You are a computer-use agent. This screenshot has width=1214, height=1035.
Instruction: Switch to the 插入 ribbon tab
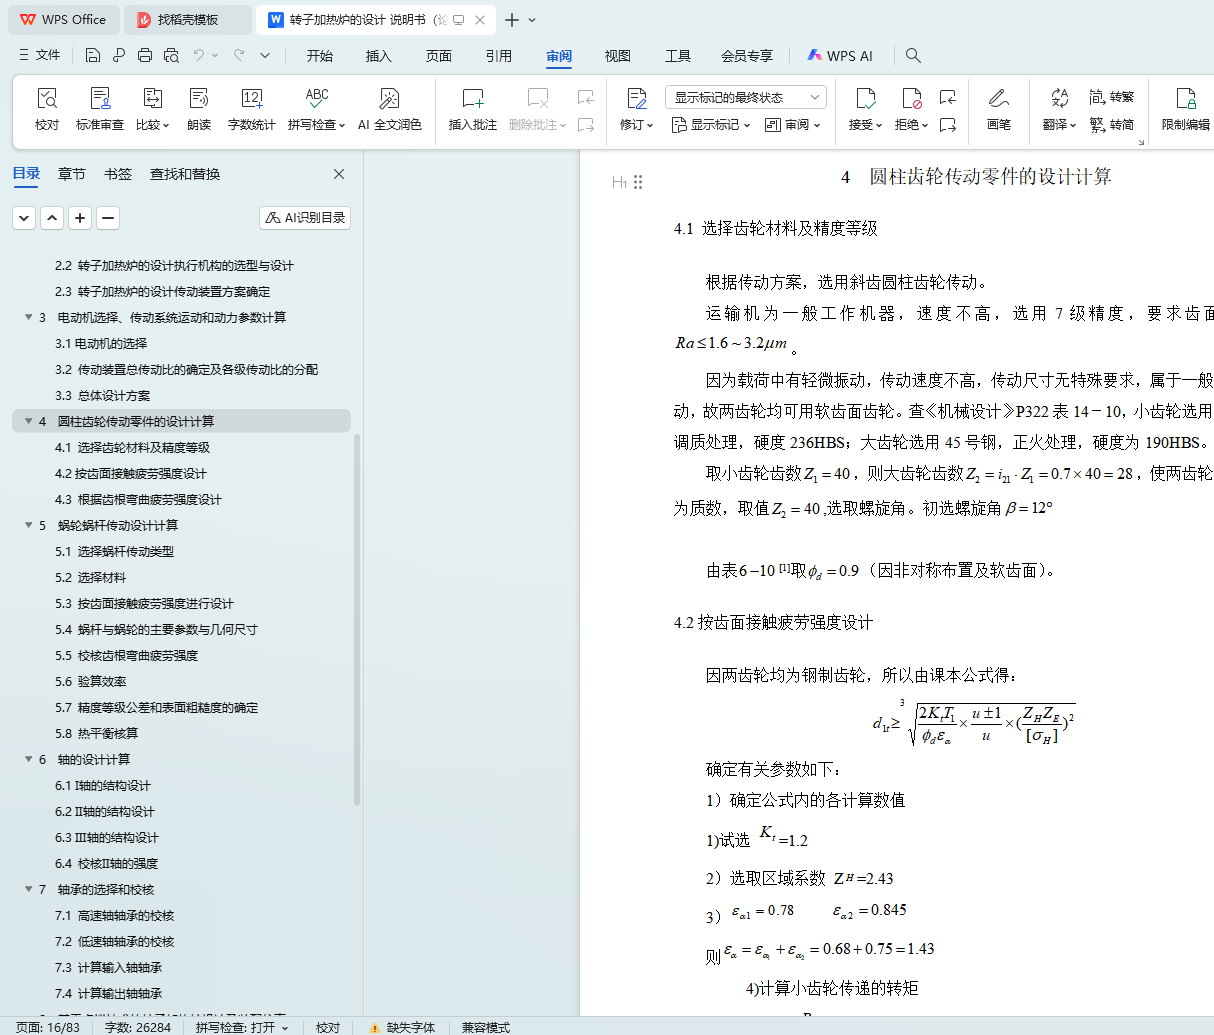pos(379,56)
